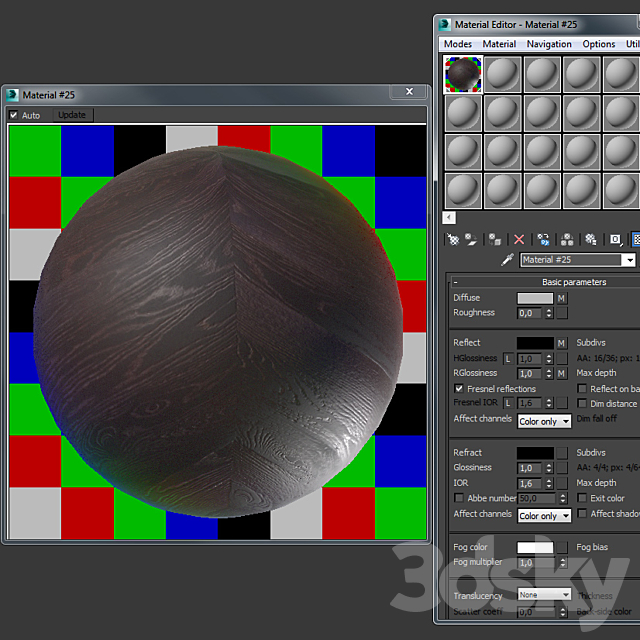Enable the Exit color checkbox

(x=582, y=498)
